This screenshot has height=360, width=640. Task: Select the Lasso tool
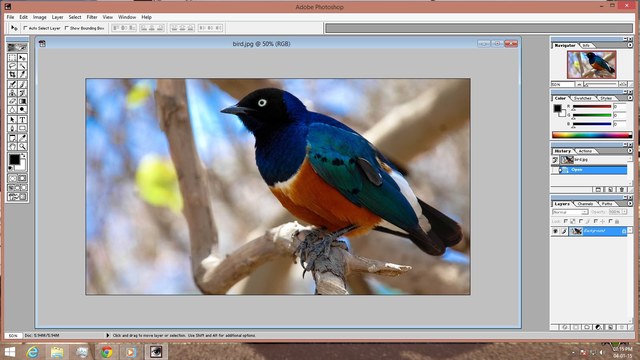tap(12, 66)
